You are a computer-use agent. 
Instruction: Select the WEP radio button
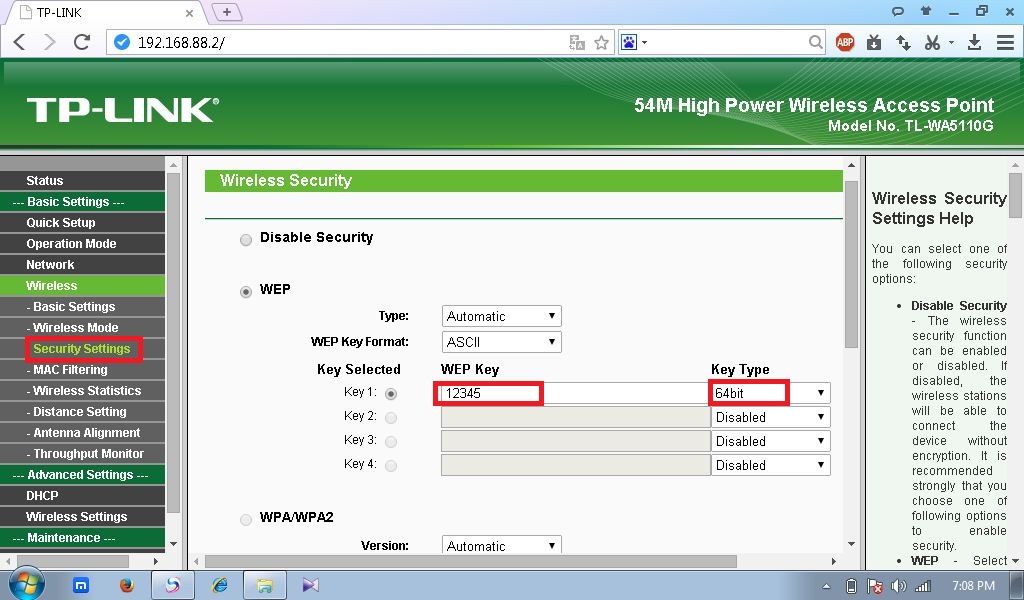[x=246, y=291]
